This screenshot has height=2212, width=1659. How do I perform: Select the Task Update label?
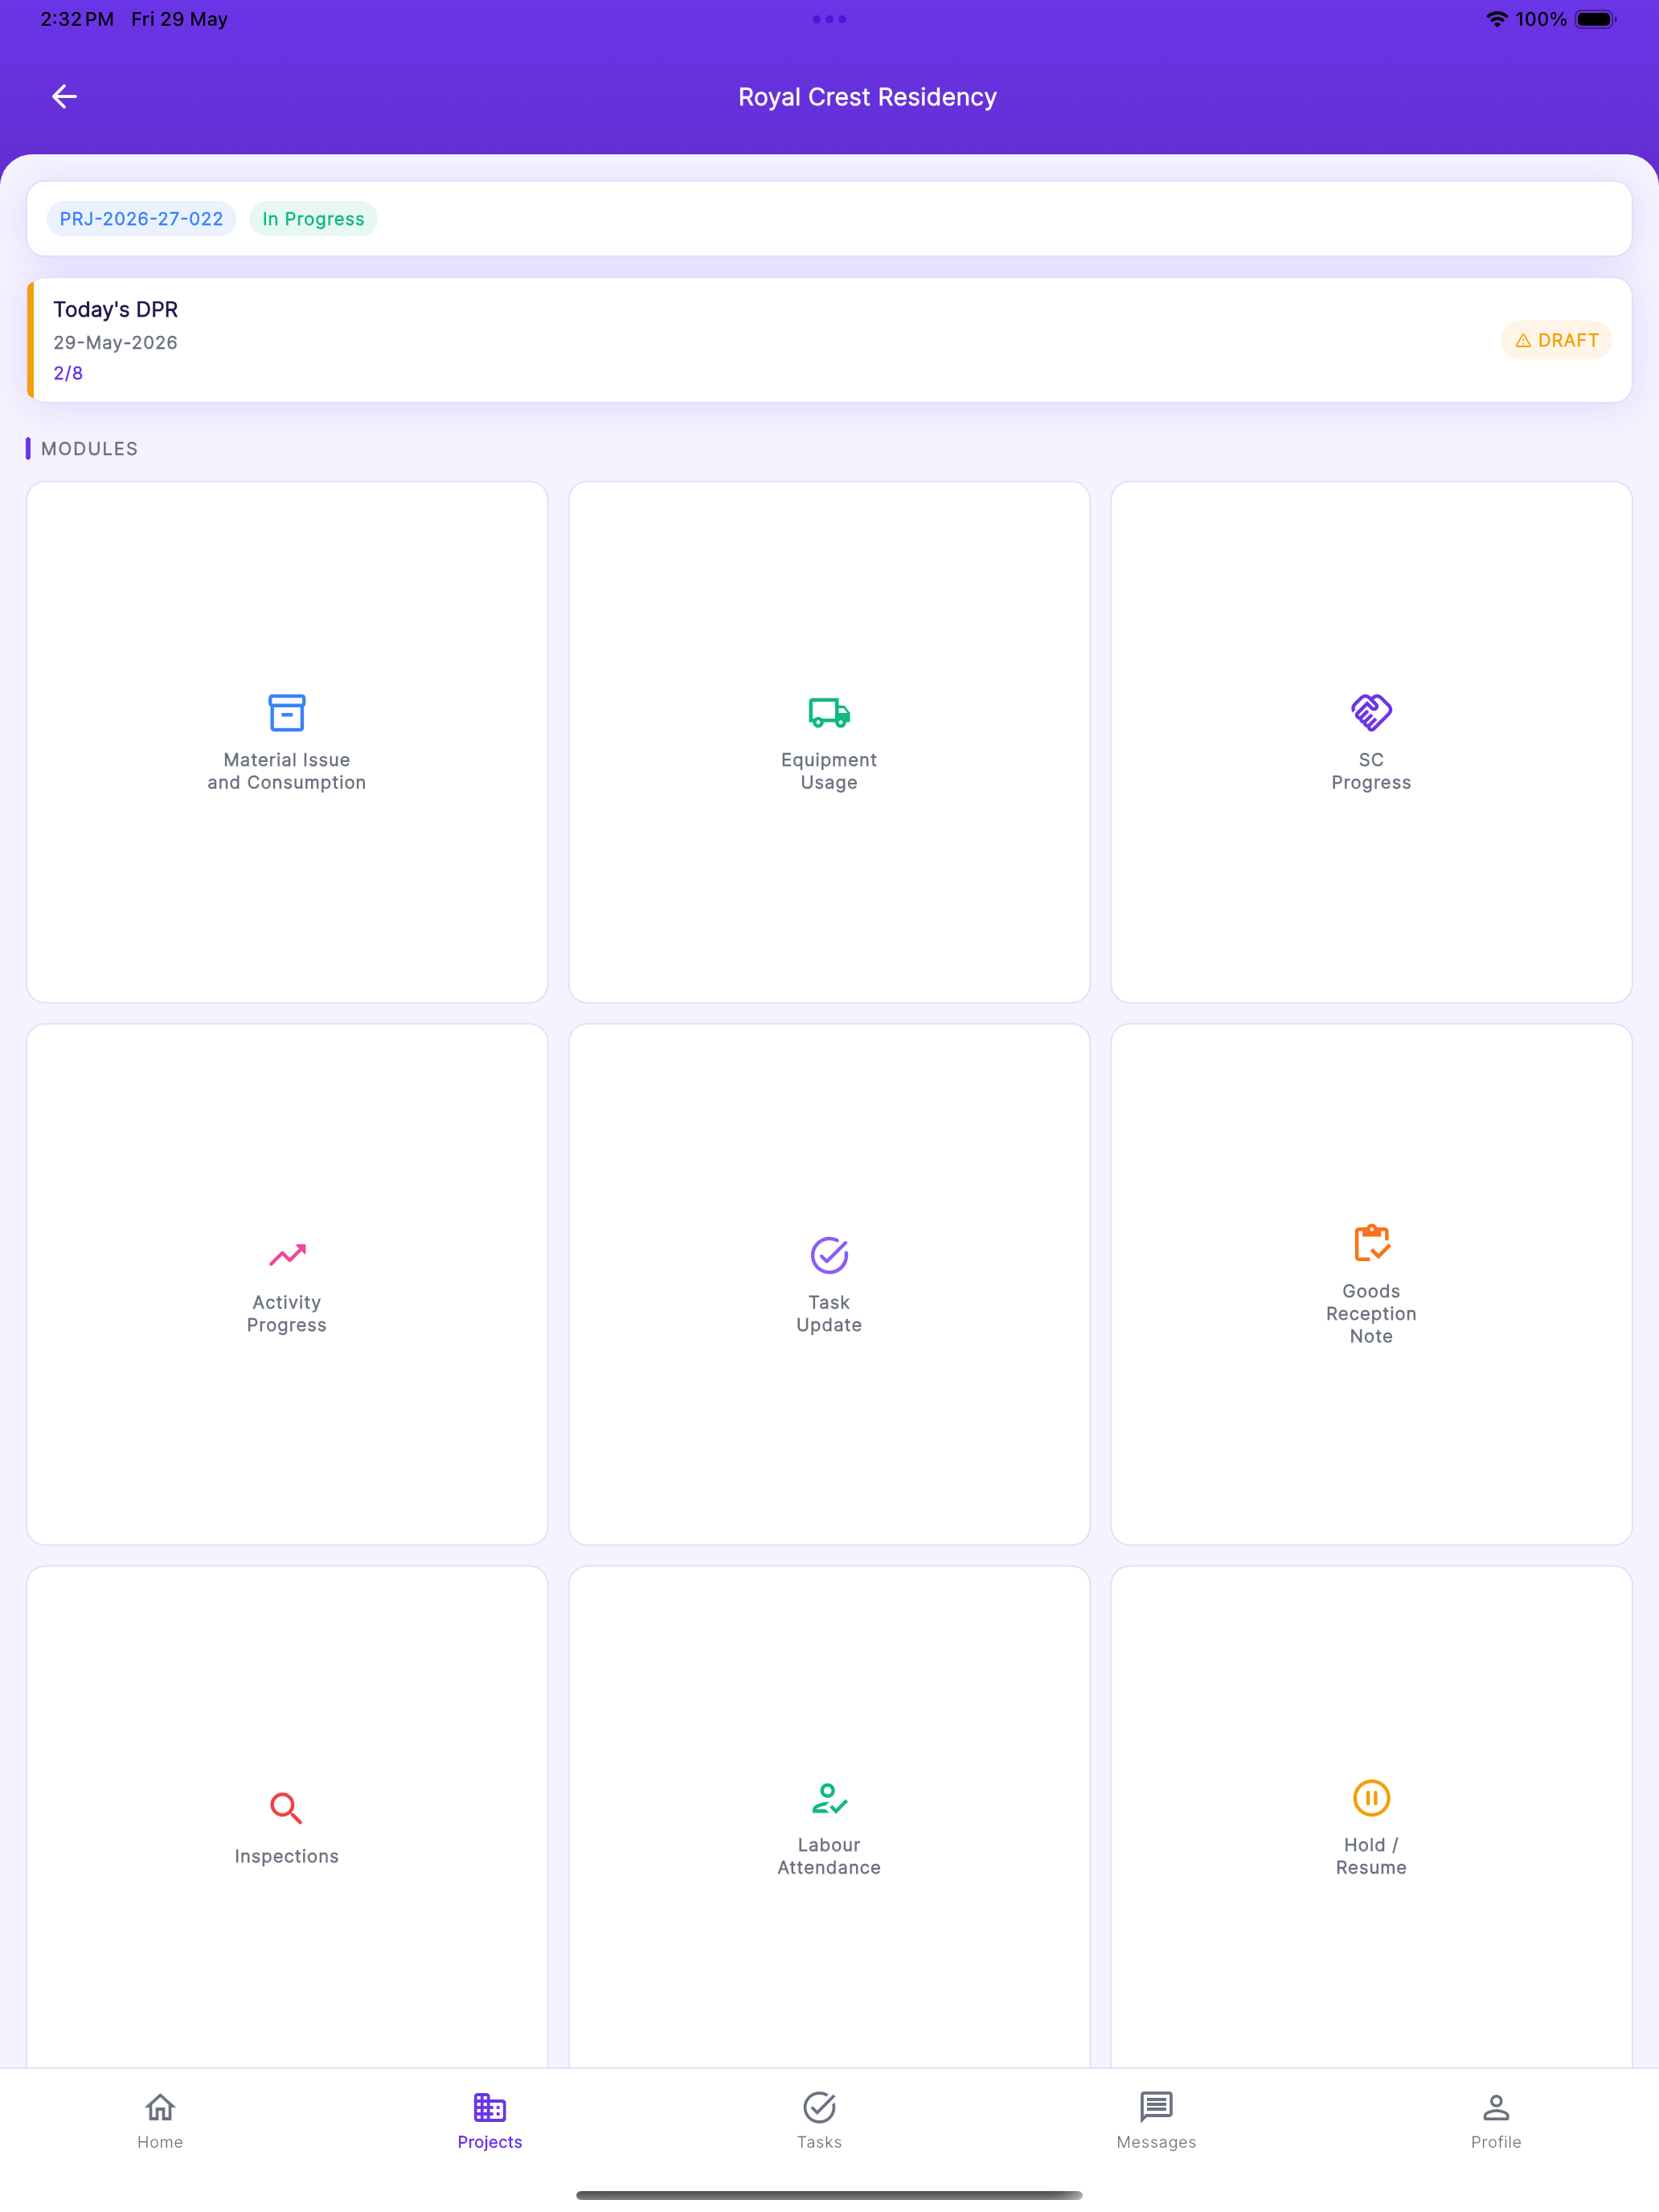829,1313
